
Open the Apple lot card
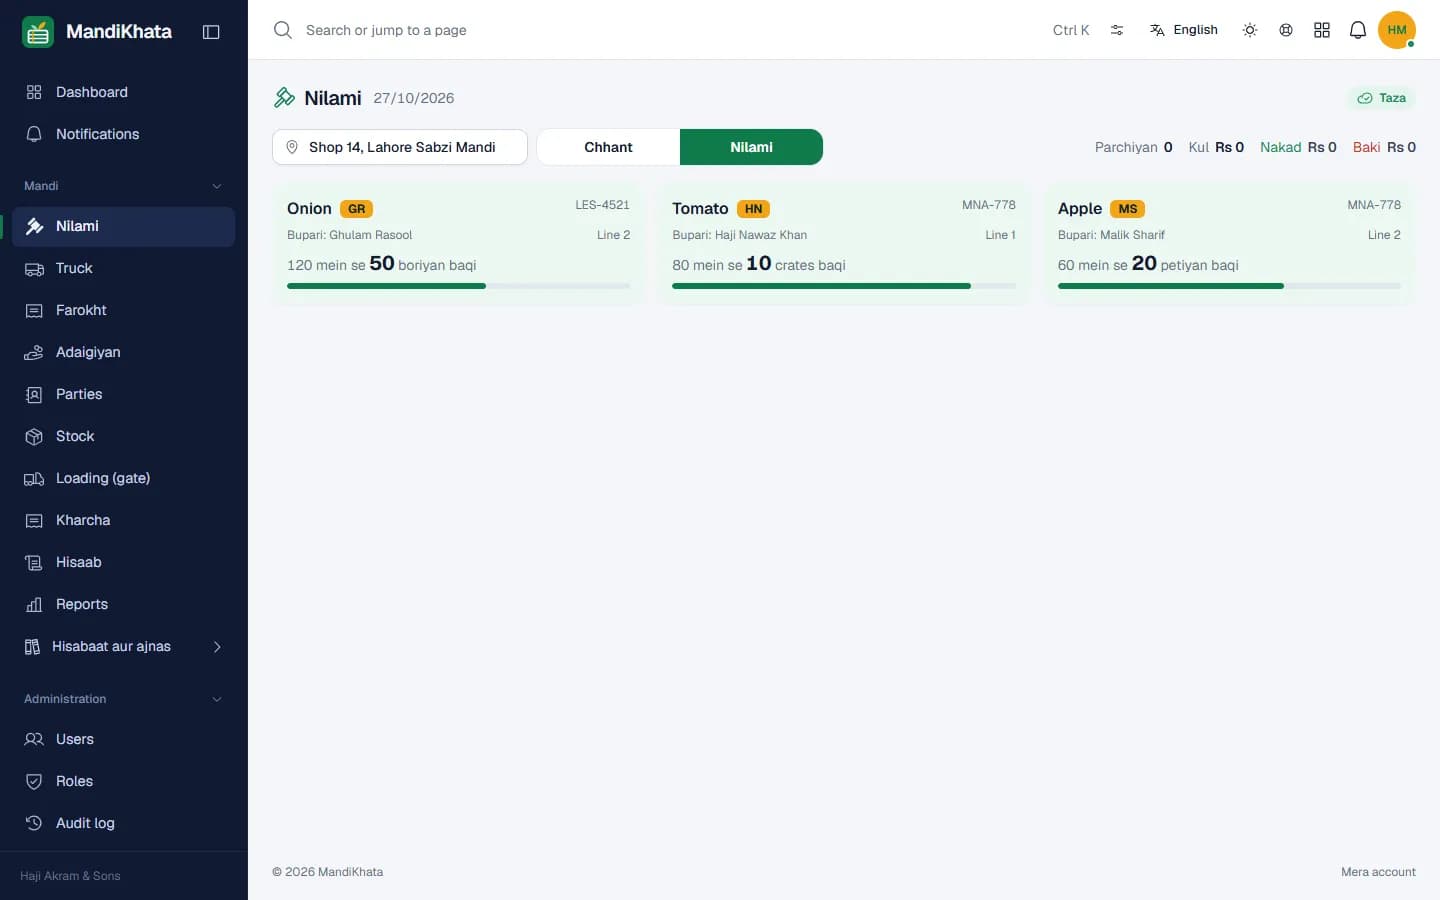pyautogui.click(x=1229, y=244)
